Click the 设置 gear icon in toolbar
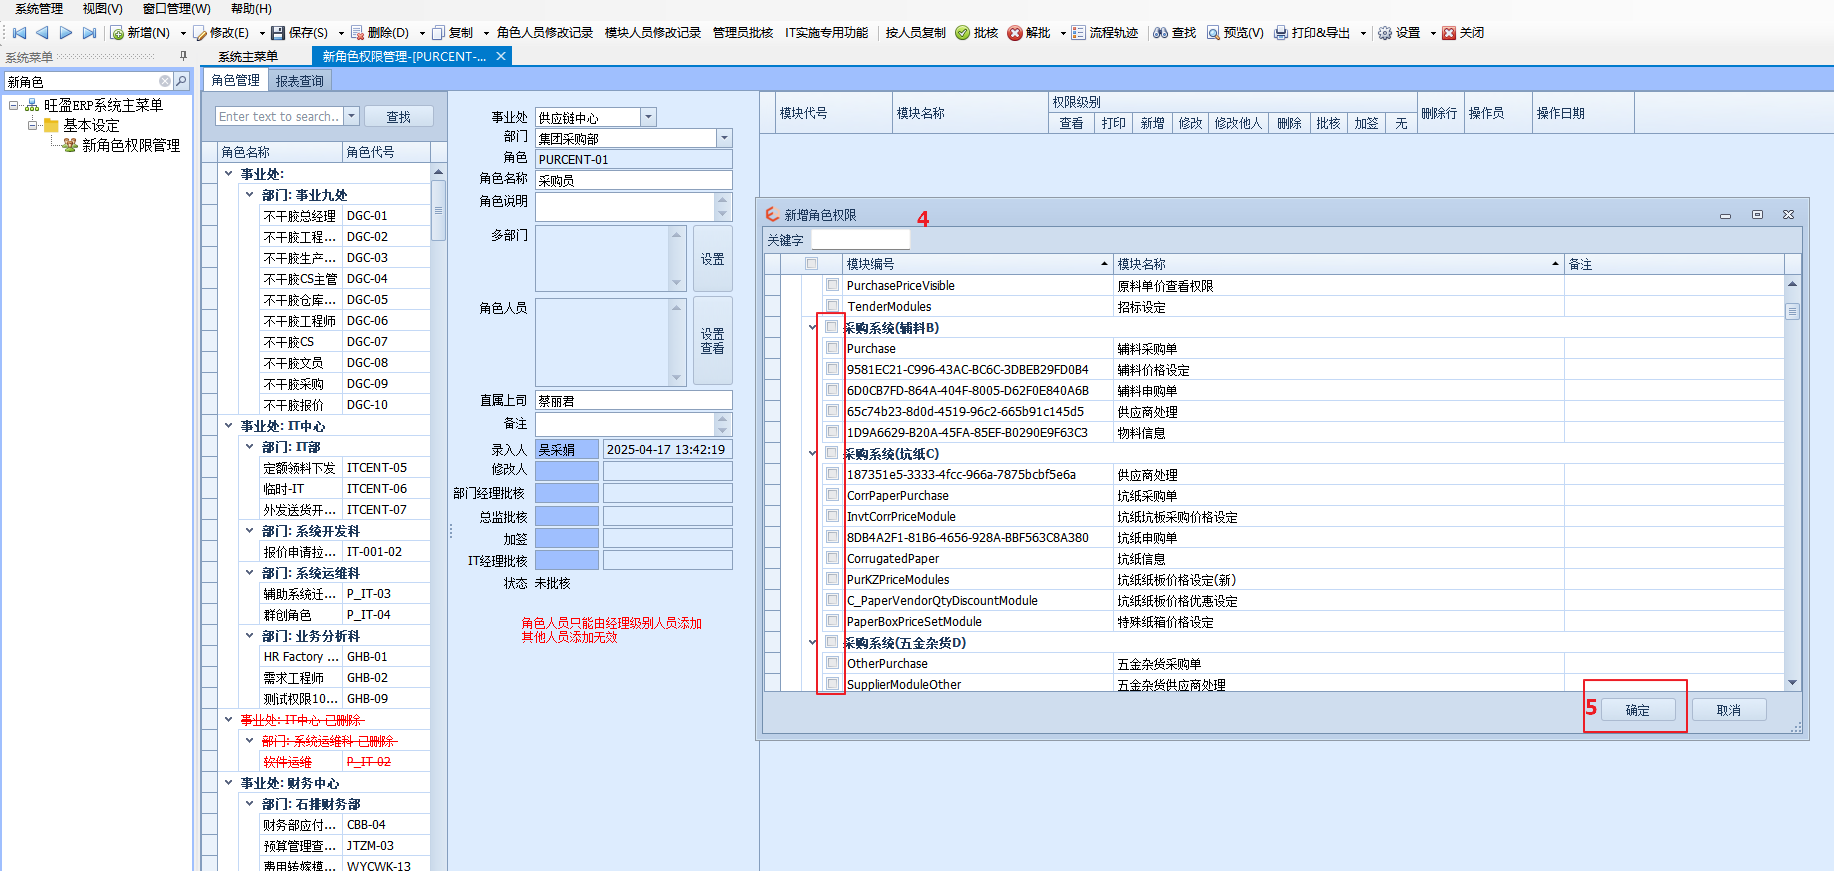The image size is (1834, 871). click(1385, 33)
